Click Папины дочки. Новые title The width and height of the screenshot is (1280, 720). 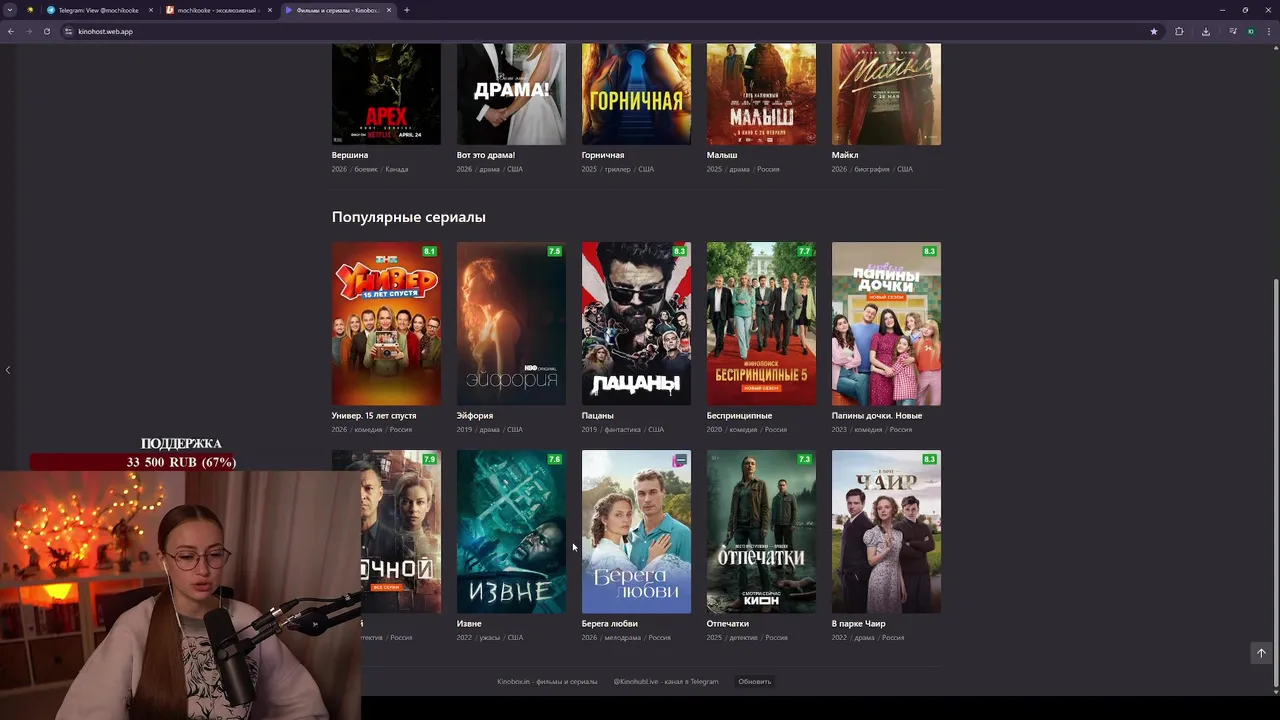click(877, 415)
